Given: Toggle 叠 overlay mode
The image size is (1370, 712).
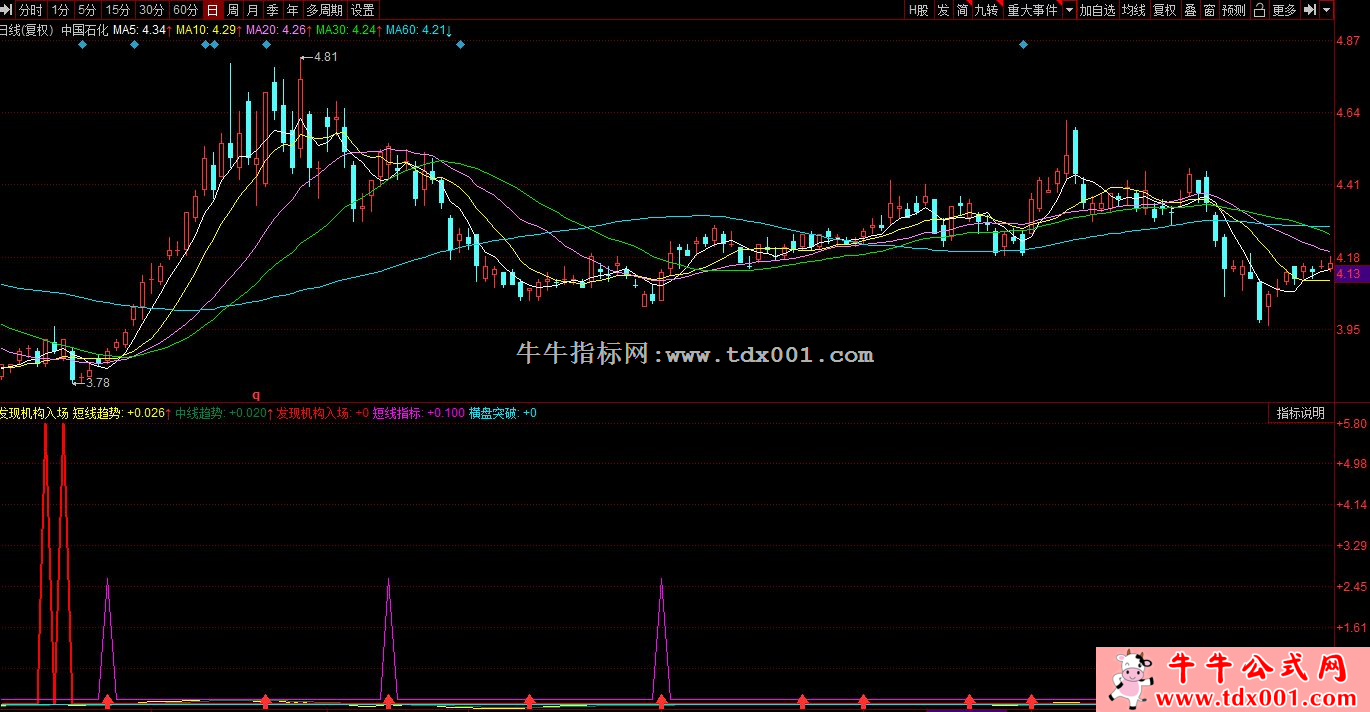Looking at the screenshot, I should [1190, 10].
